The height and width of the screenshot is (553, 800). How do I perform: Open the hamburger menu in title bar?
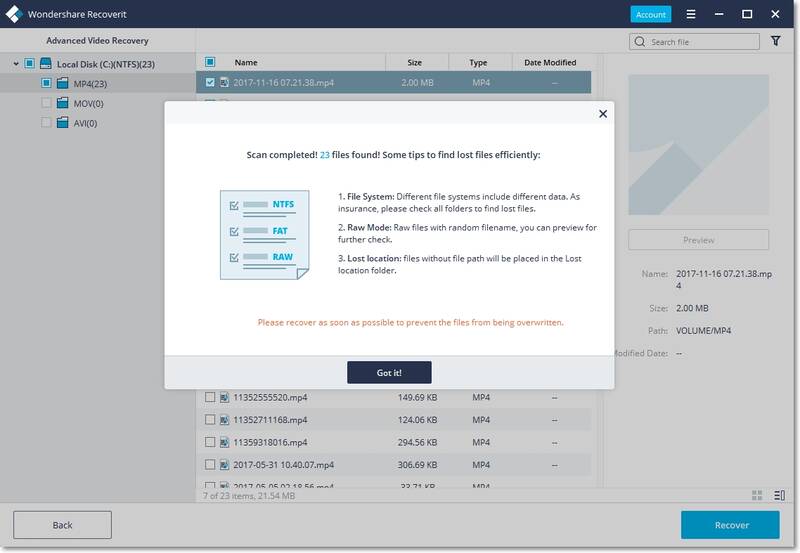690,14
